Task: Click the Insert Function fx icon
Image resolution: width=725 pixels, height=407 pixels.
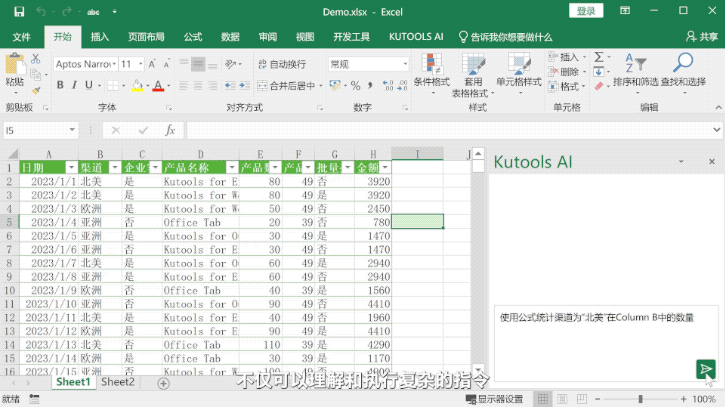Action: coord(170,130)
